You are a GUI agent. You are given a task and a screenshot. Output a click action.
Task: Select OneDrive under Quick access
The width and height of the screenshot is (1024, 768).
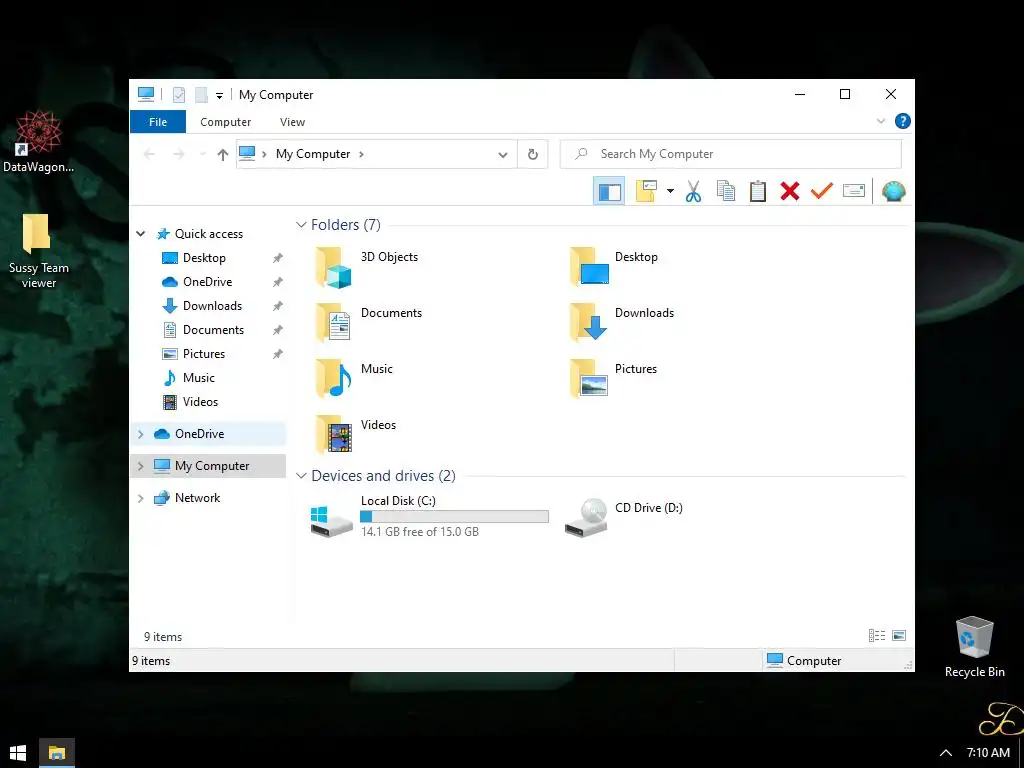[208, 282]
